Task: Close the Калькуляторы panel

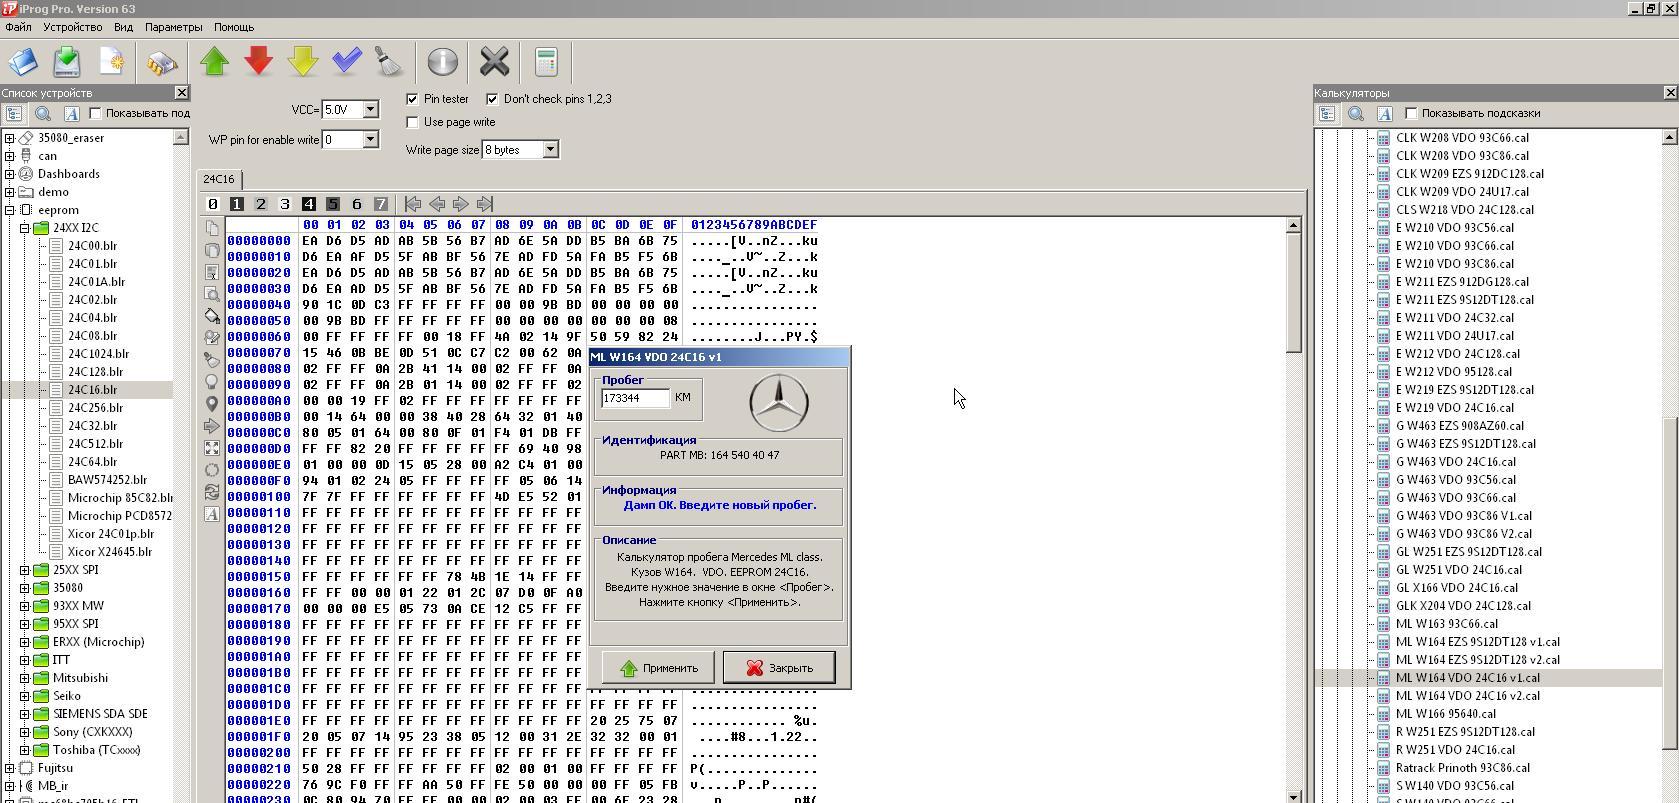Action: click(x=1670, y=93)
